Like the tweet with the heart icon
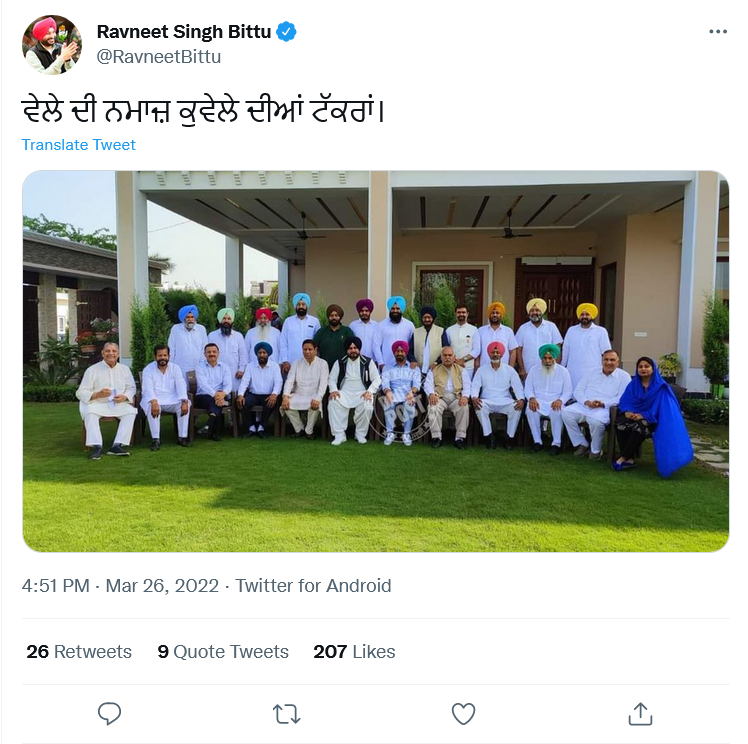 click(463, 714)
